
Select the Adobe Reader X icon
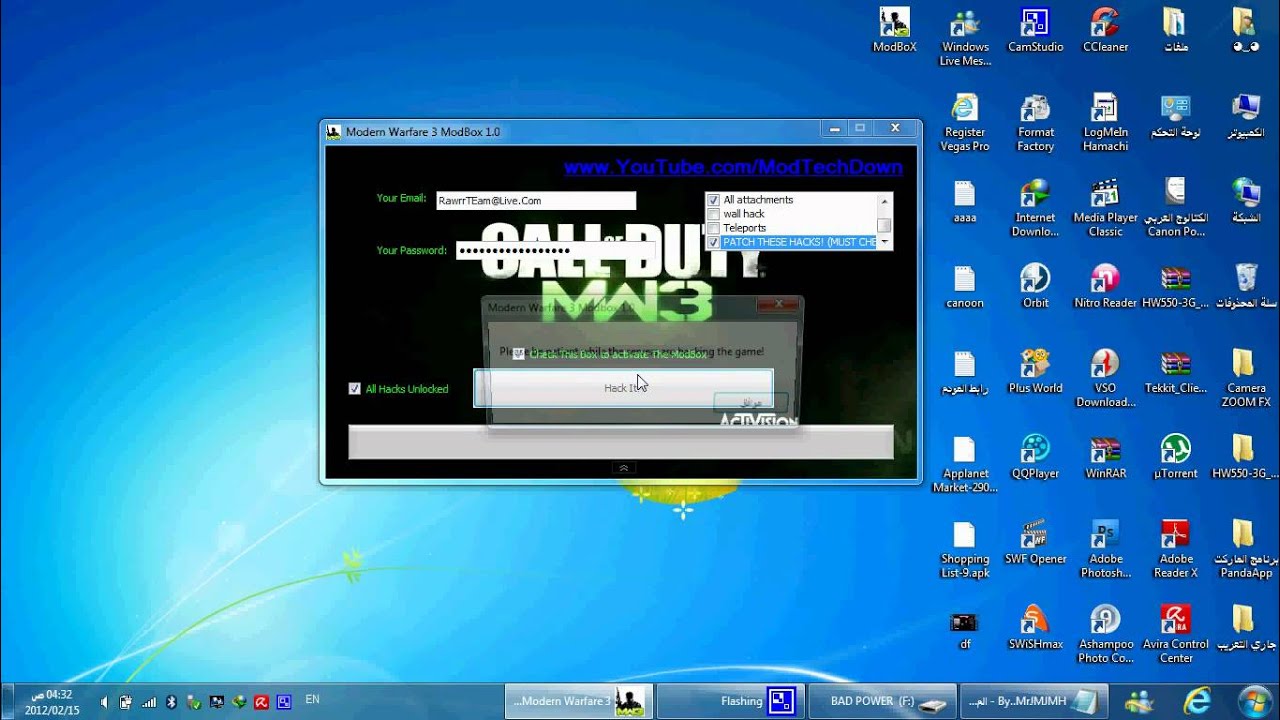pyautogui.click(x=1175, y=550)
